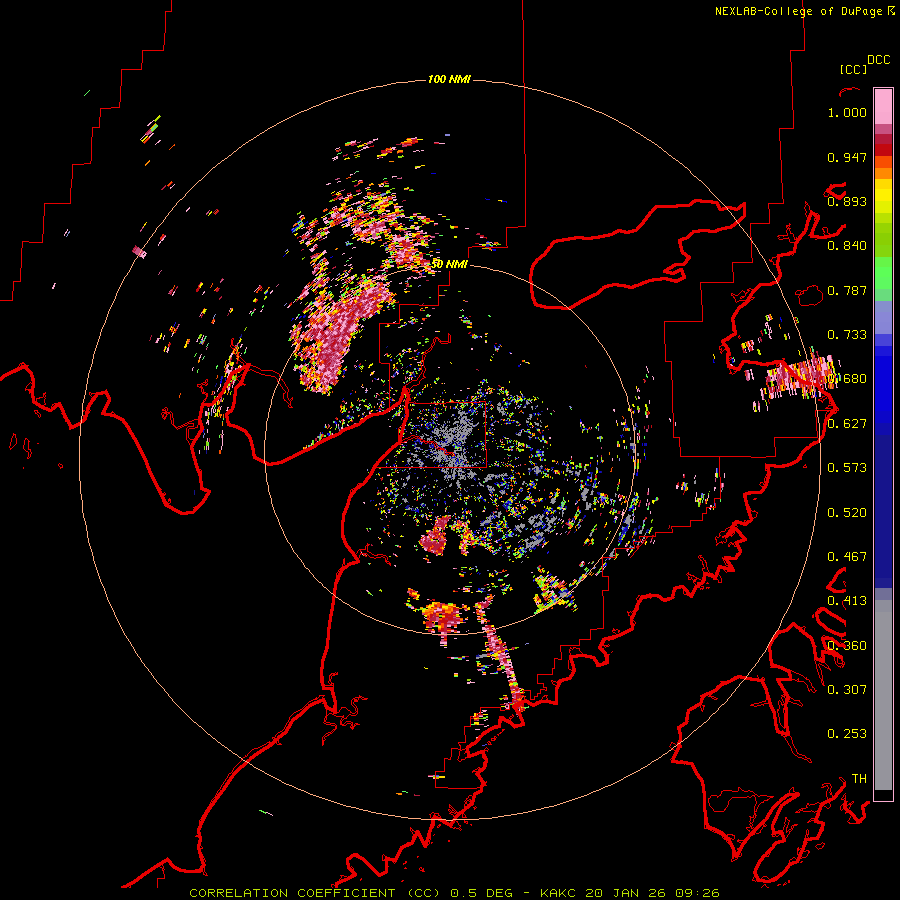The height and width of the screenshot is (900, 900).
Task: Select the 50 NMI range ring label
Action: [x=449, y=264]
